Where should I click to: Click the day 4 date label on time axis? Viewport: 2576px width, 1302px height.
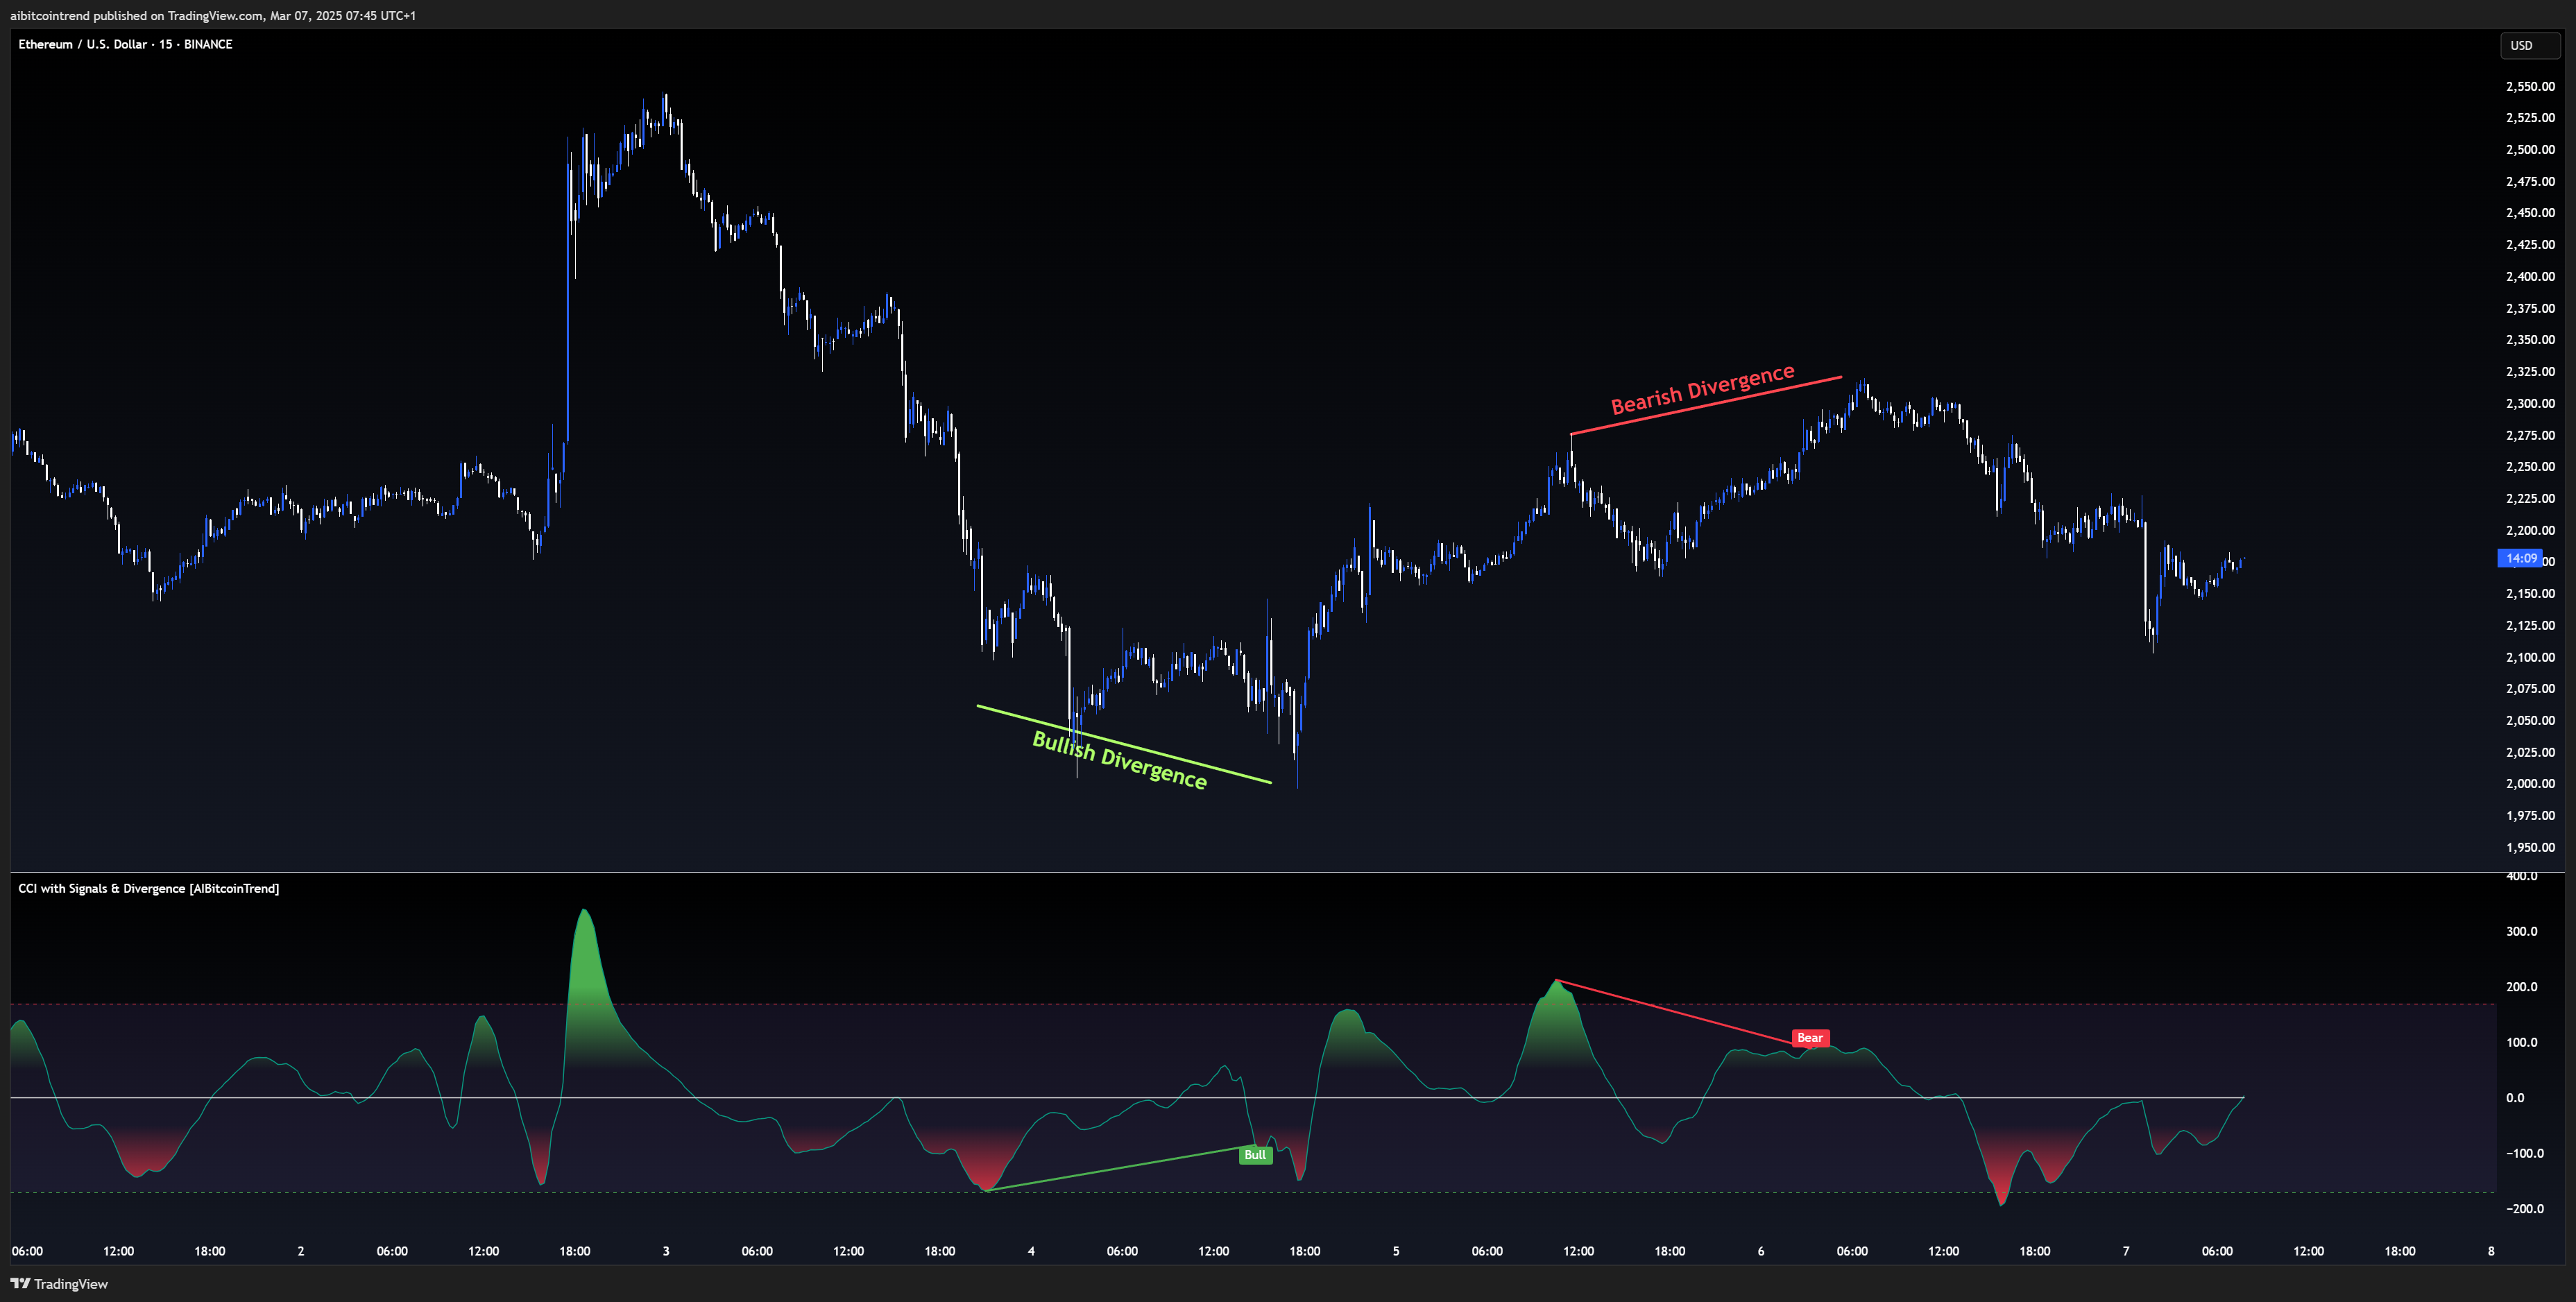tap(1031, 1251)
